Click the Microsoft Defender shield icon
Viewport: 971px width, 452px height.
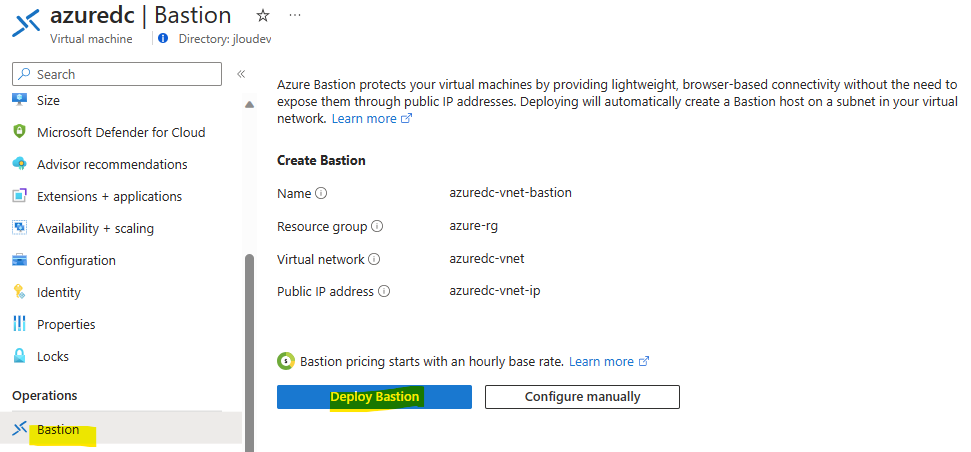(x=20, y=132)
